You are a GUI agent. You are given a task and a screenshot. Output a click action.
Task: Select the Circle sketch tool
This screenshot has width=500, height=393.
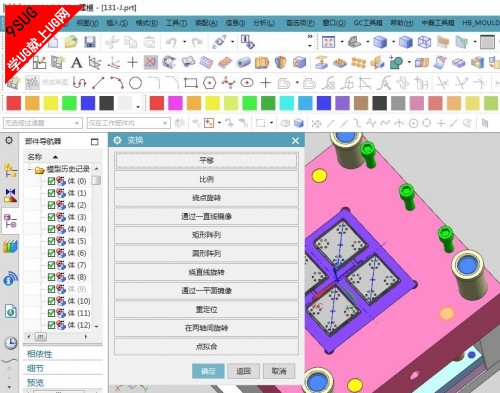click(x=135, y=83)
